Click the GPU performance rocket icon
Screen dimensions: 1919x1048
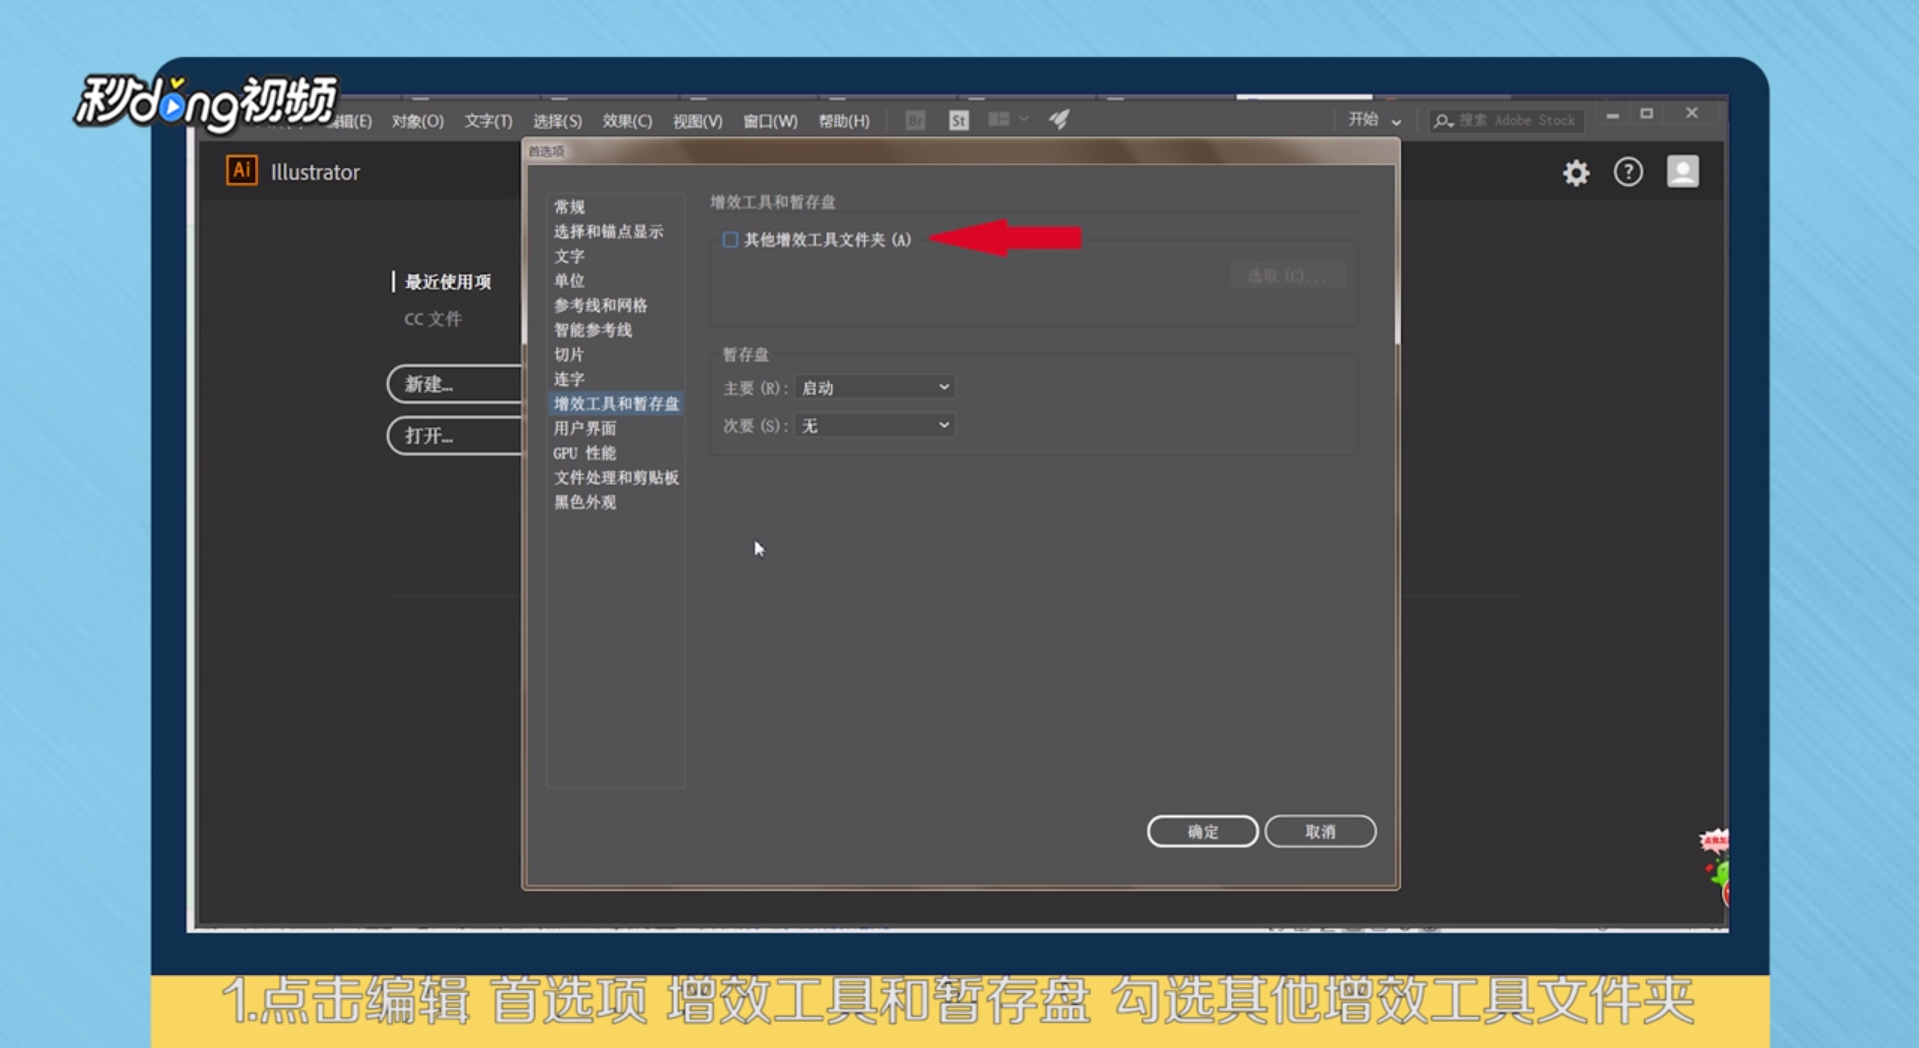(1059, 120)
